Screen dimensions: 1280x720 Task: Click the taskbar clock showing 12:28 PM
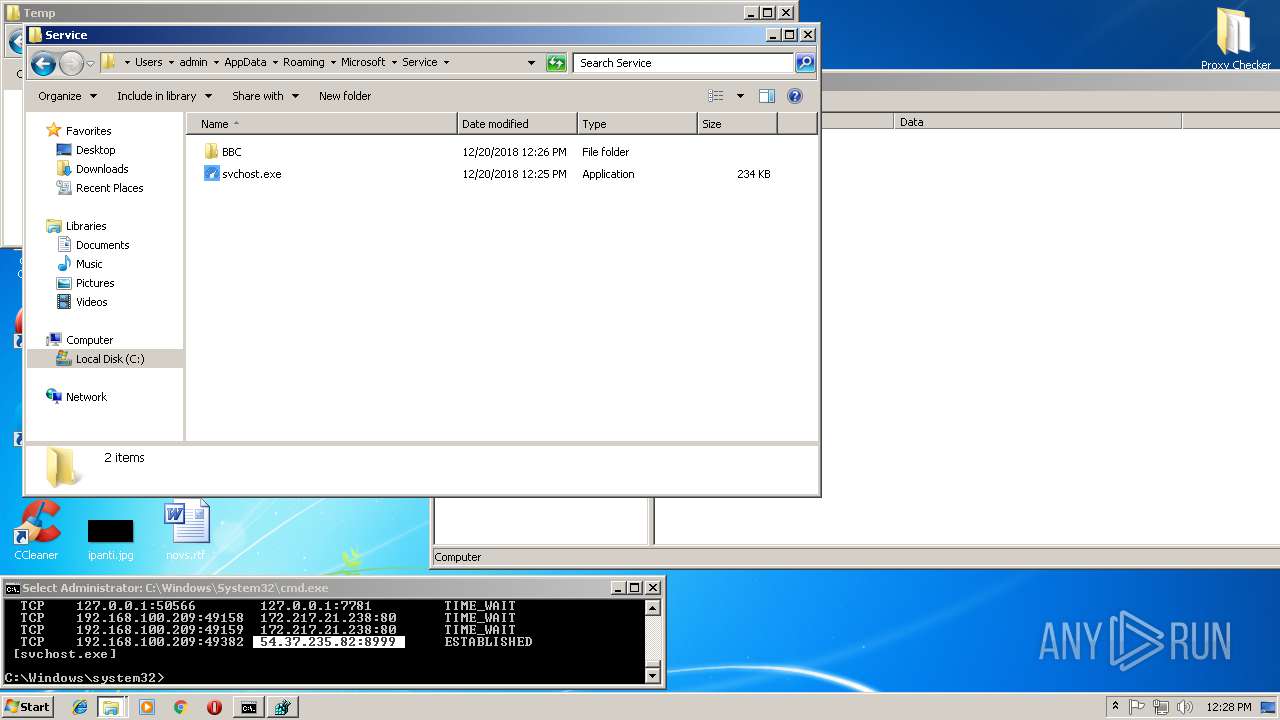(x=1227, y=707)
